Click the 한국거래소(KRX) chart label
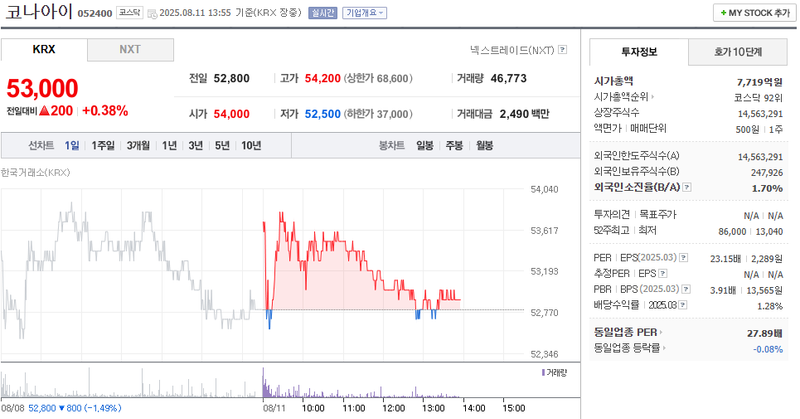Viewport: 800px width, 419px height. pyautogui.click(x=35, y=172)
